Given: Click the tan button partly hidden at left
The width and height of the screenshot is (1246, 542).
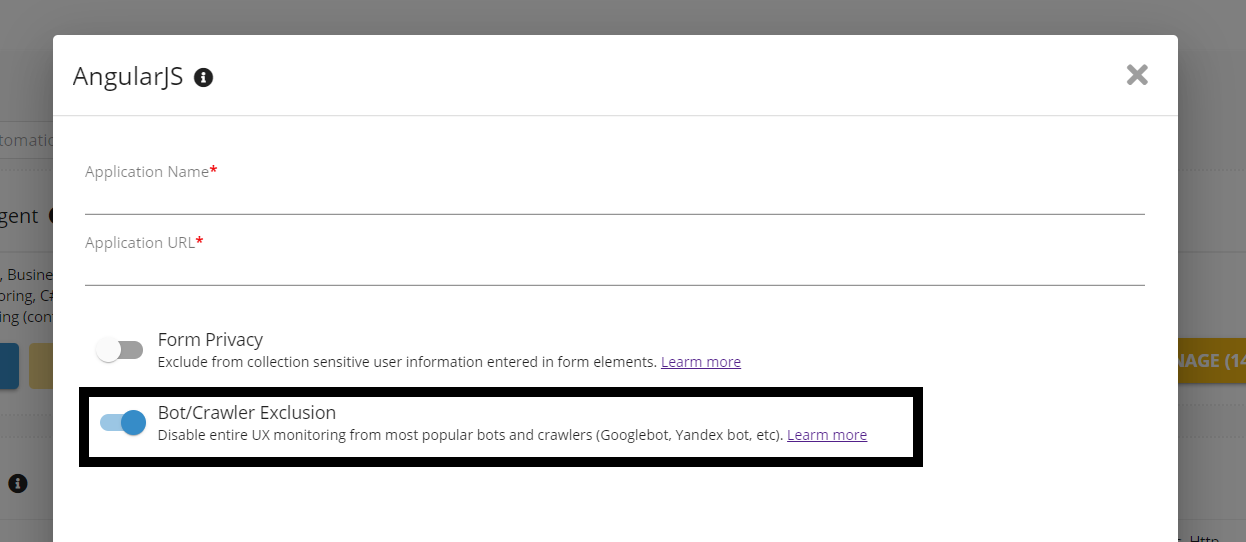Looking at the screenshot, I should tap(41, 366).
